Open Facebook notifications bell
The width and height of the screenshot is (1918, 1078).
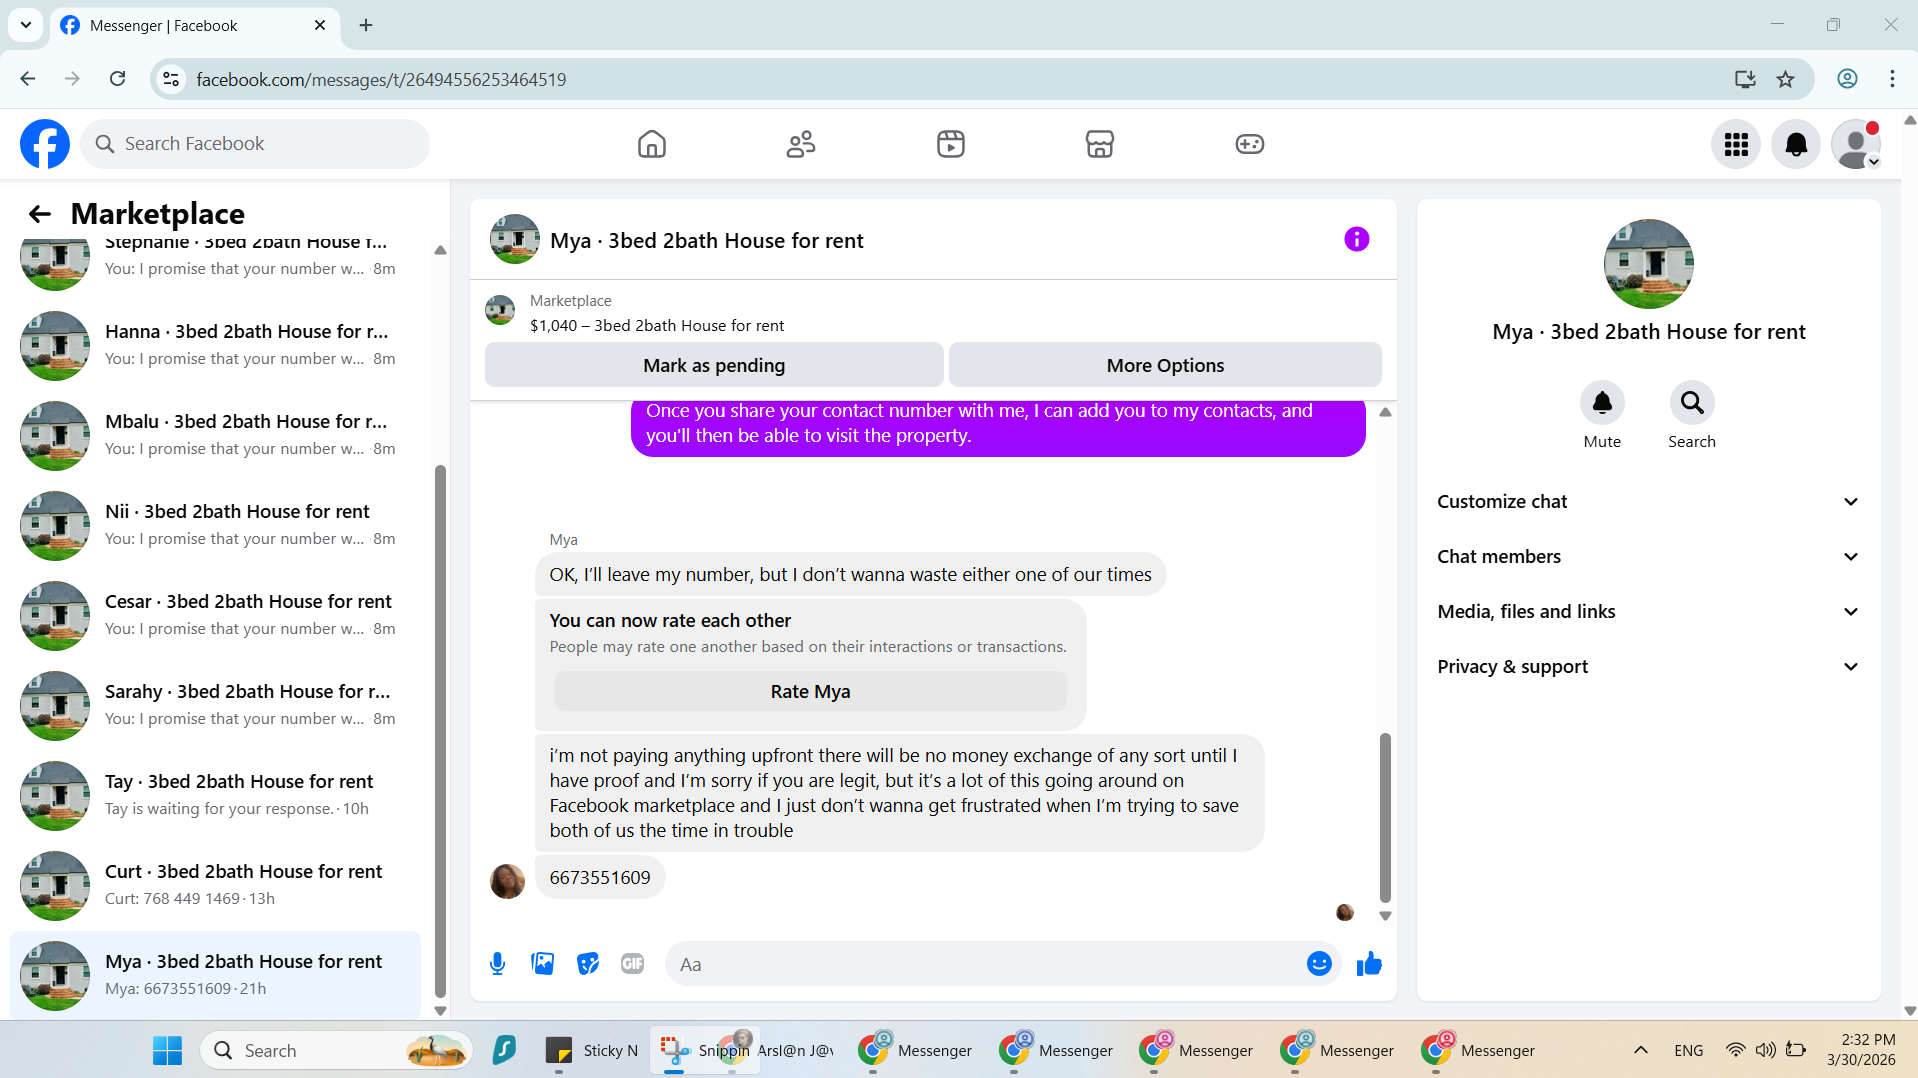[1796, 144]
